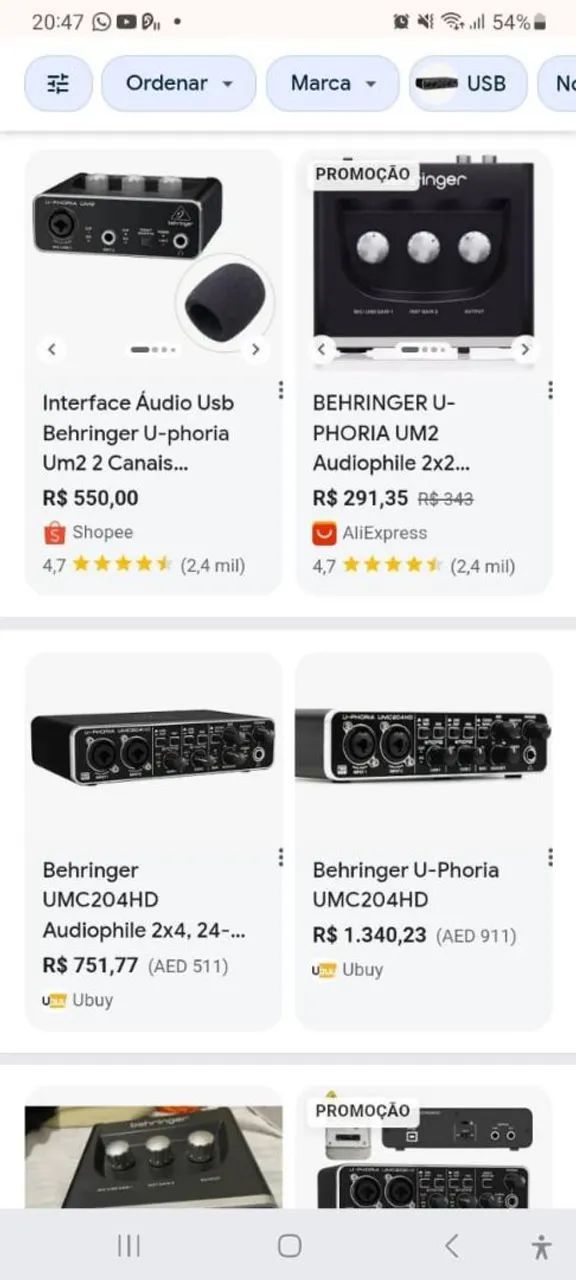Tap the recent apps button
This screenshot has width=576, height=1280.
128,1245
